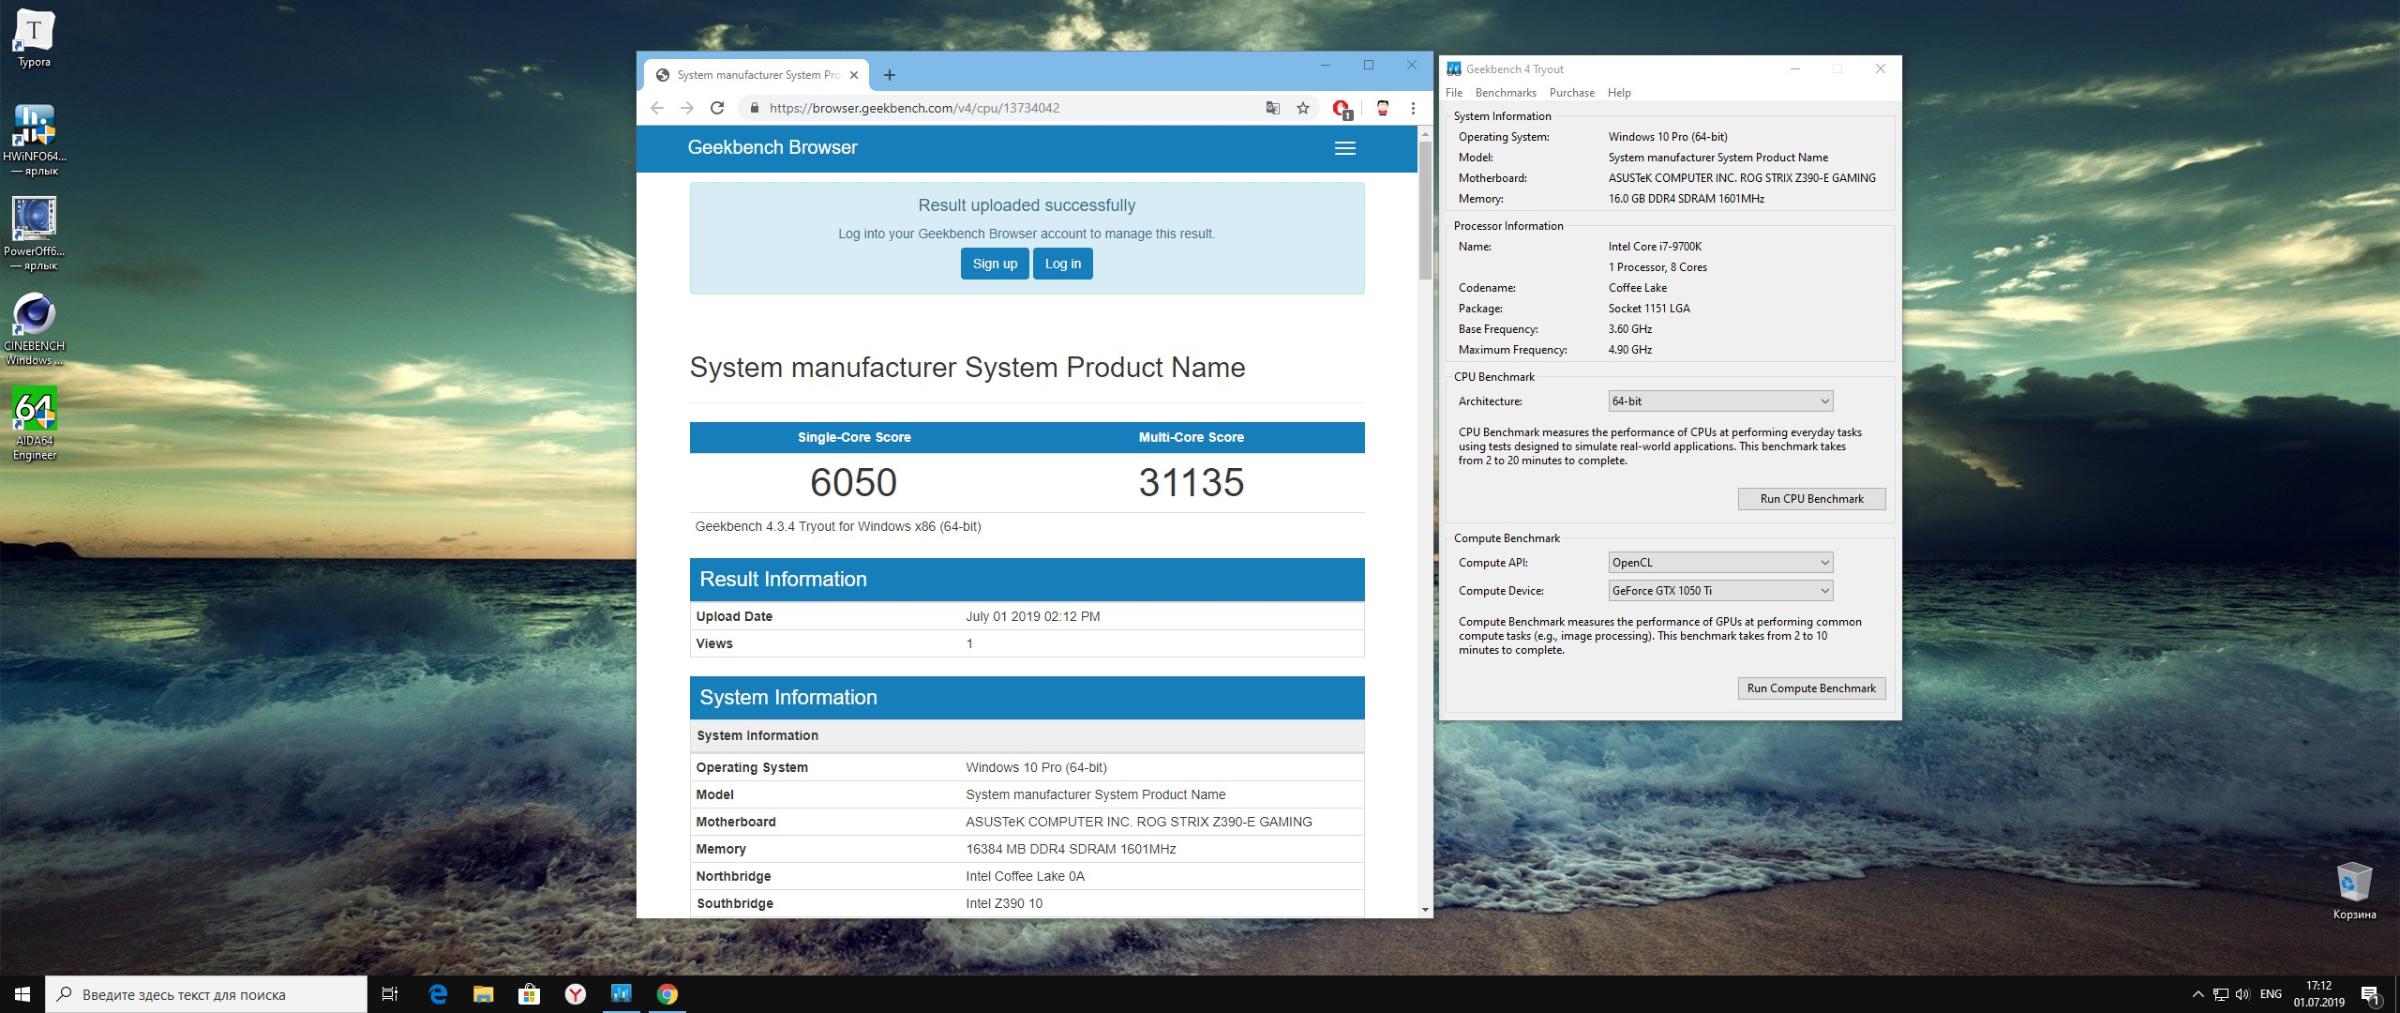Reload the Geekbench results page
Image resolution: width=2400 pixels, height=1013 pixels.
coord(717,108)
